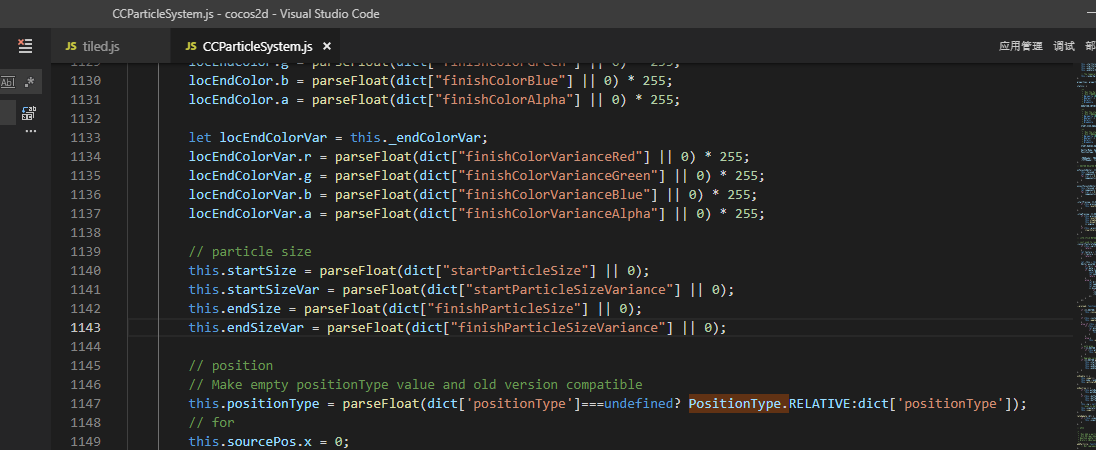This screenshot has width=1096, height=450.
Task: Click JS file icon on CCParticleSystem.js tab
Action: point(191,46)
